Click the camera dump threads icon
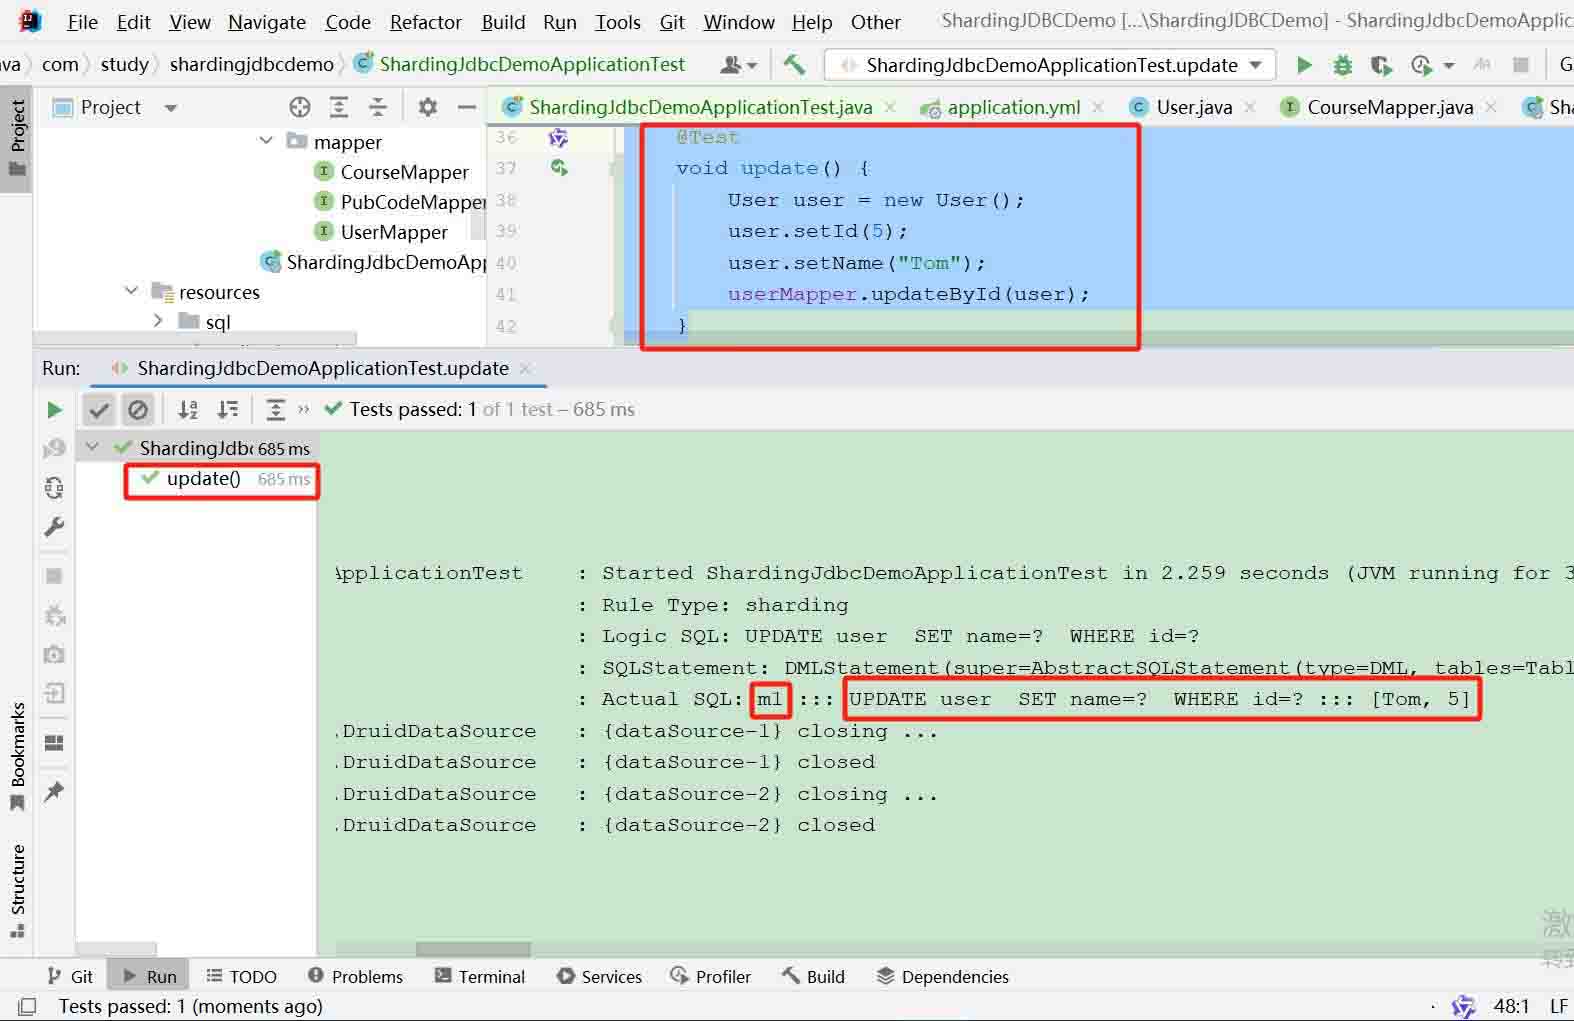 click(x=54, y=654)
